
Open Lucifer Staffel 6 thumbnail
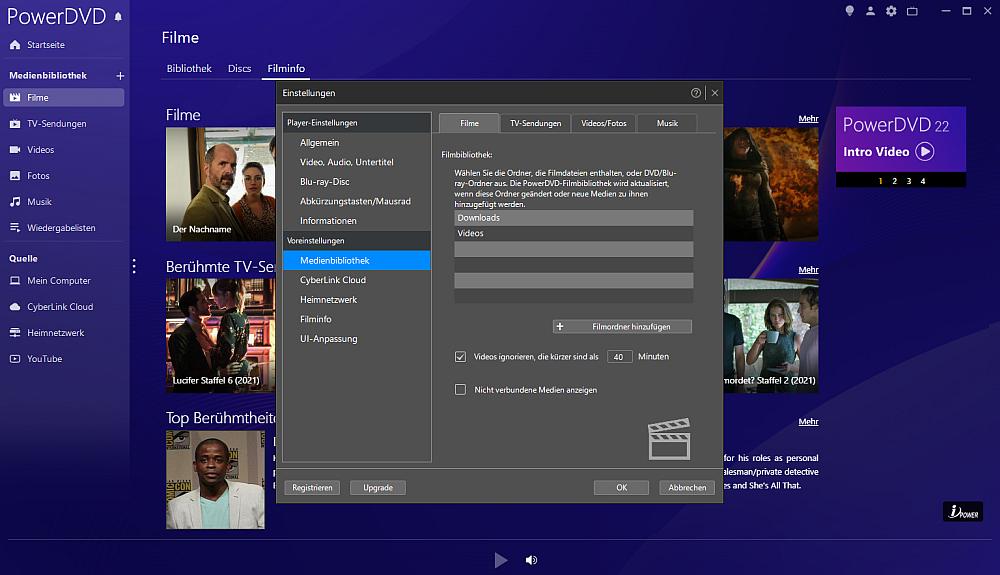point(221,335)
